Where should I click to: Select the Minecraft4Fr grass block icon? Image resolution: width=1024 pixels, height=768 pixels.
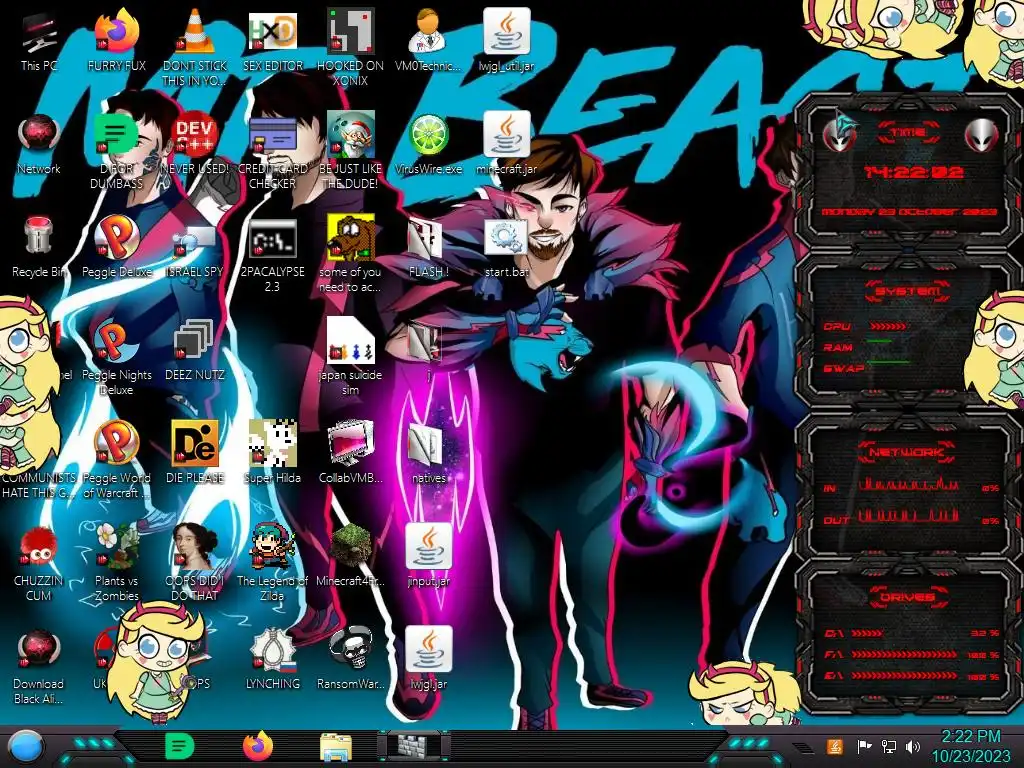tap(351, 556)
